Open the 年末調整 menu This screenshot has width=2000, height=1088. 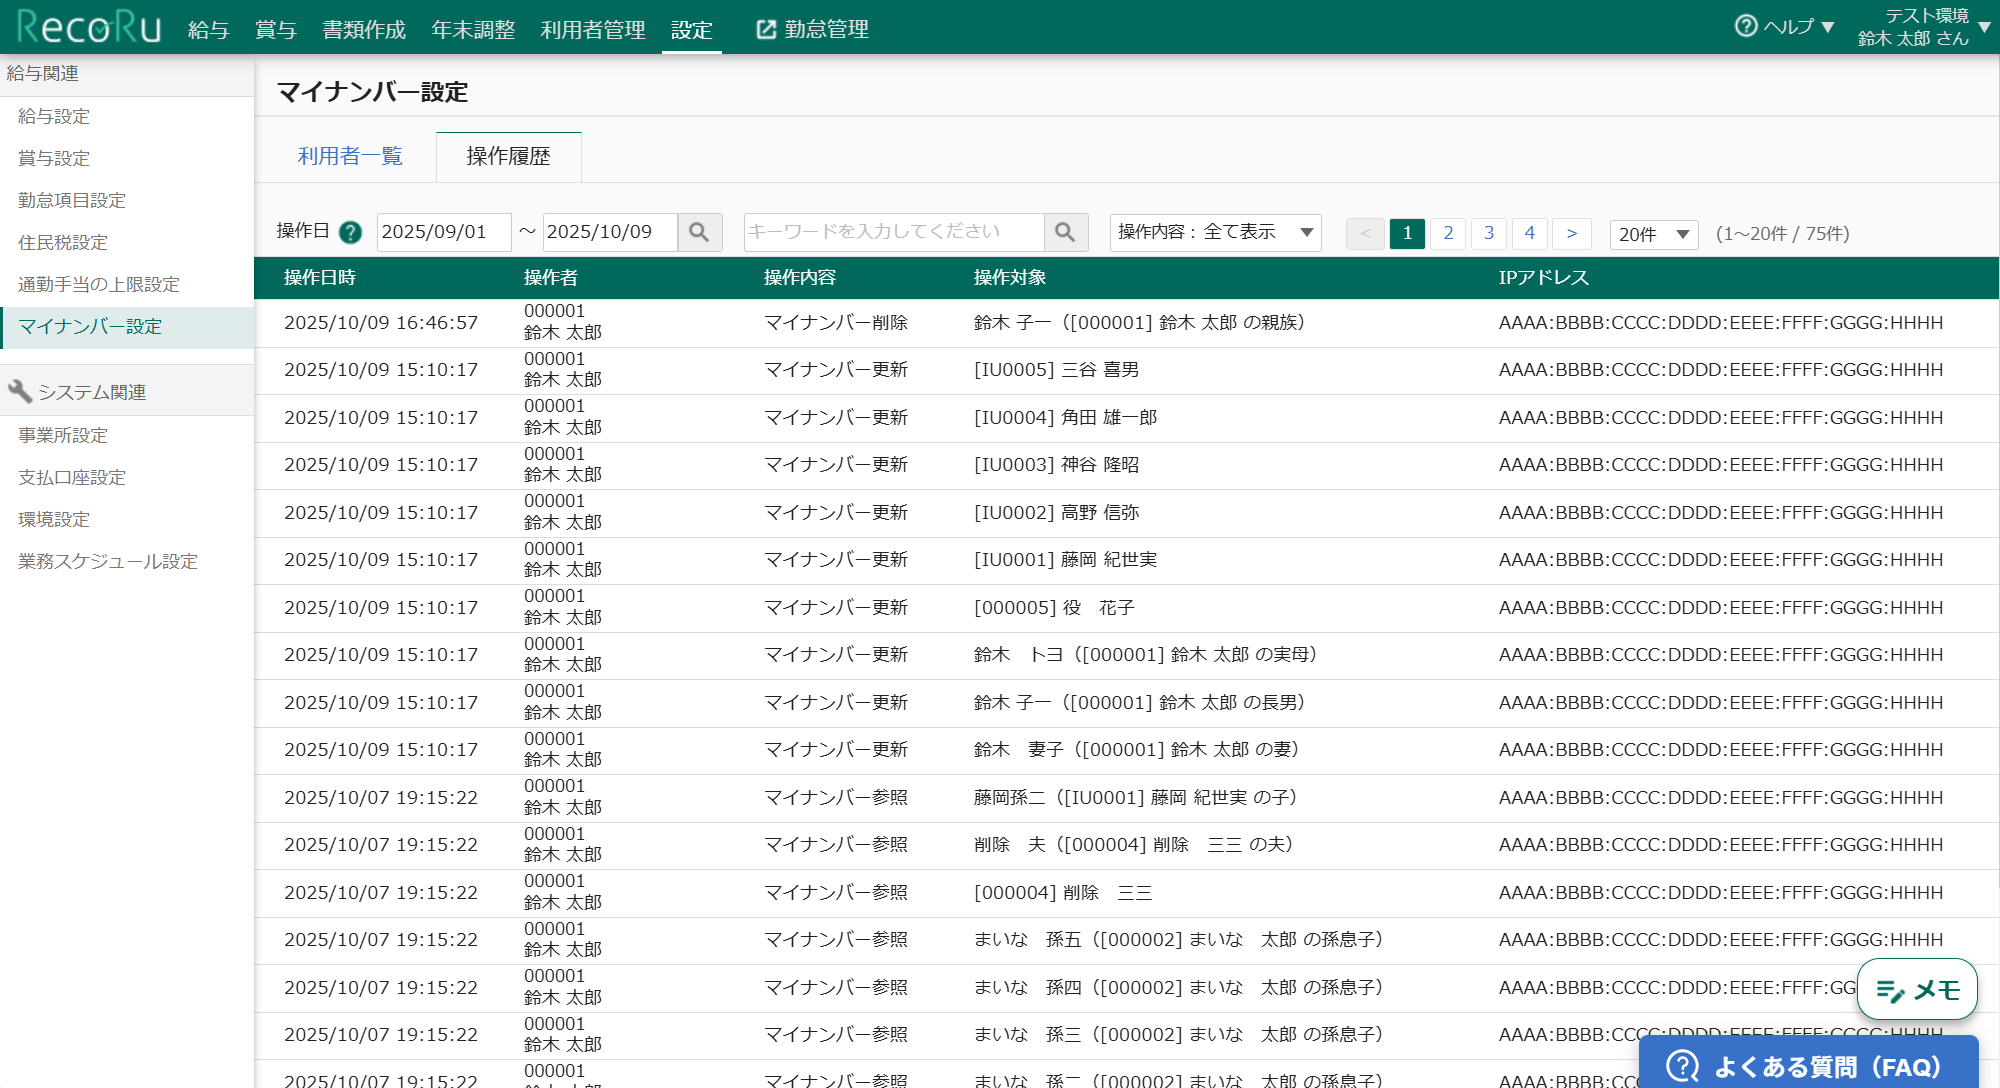click(473, 30)
